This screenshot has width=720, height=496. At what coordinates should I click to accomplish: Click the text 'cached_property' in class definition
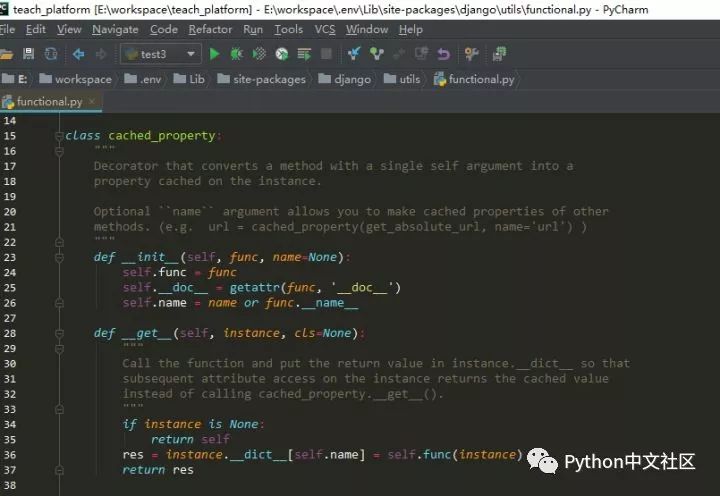pos(162,135)
